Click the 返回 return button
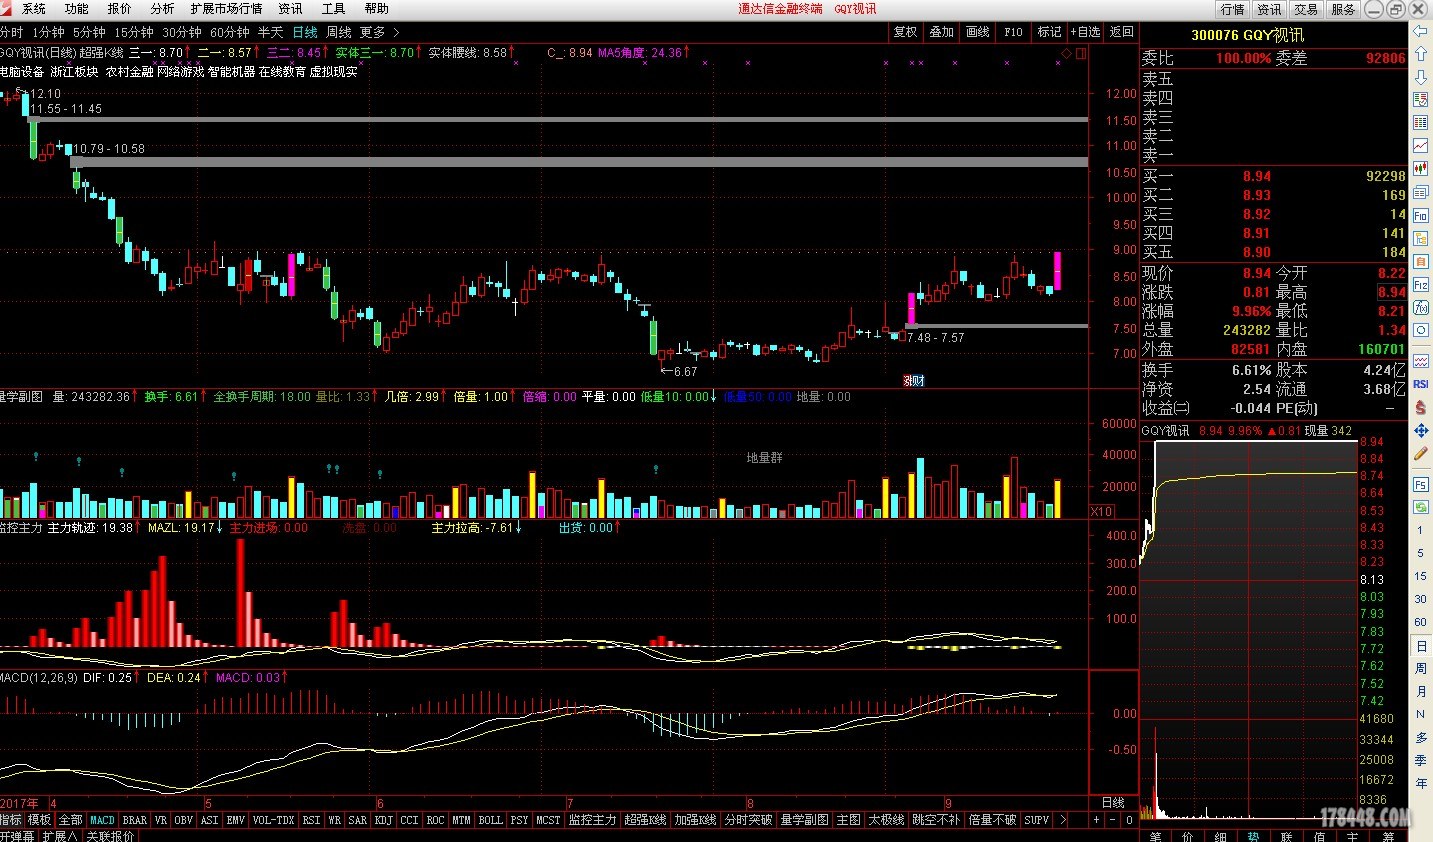This screenshot has width=1433, height=842. coord(1122,32)
